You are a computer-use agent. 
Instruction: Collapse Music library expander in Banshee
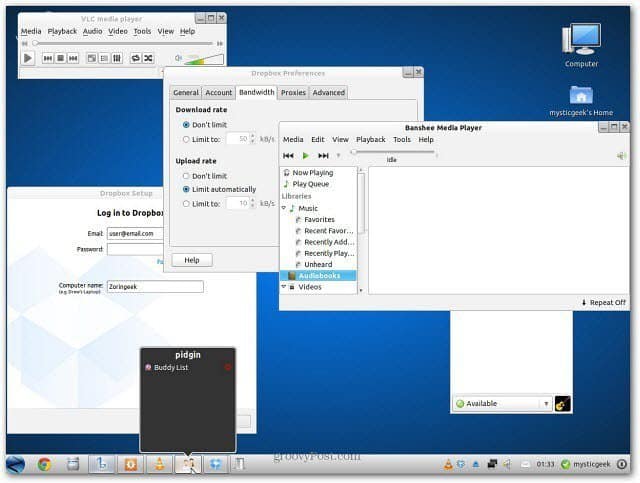[x=284, y=208]
